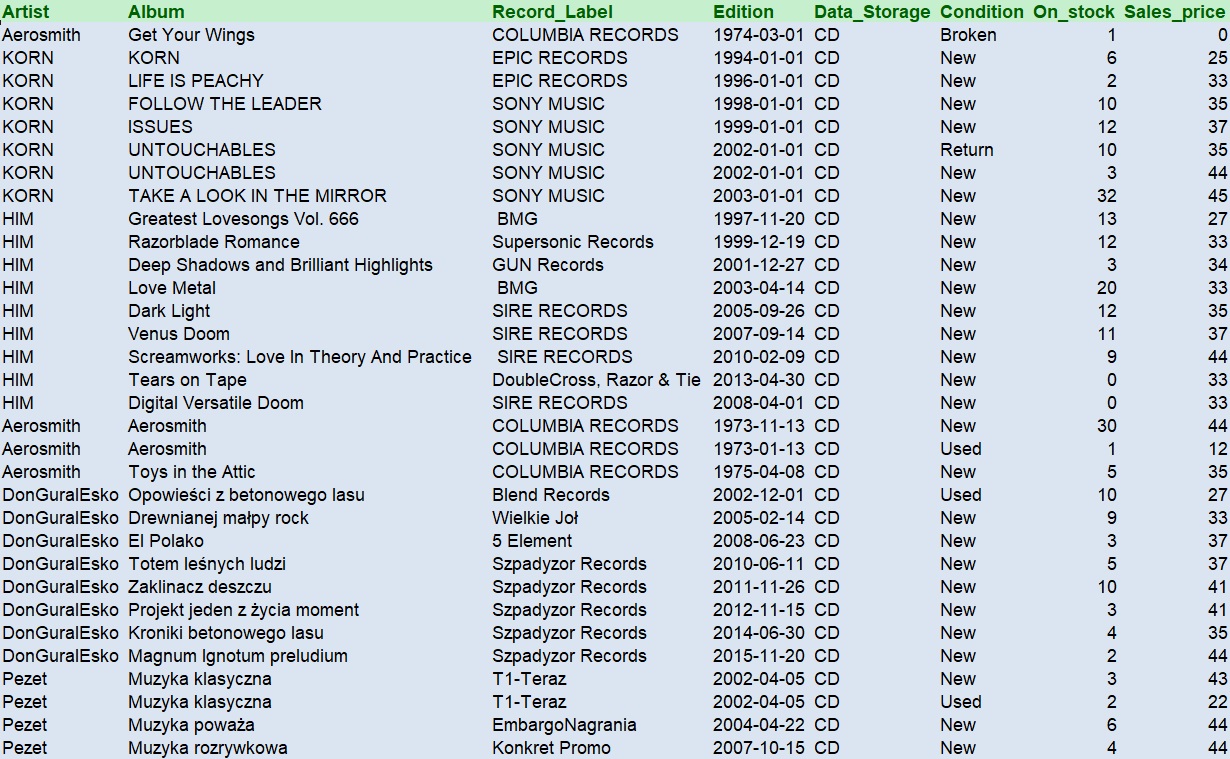This screenshot has width=1230, height=759.
Task: Select the Album column header
Action: coord(156,12)
